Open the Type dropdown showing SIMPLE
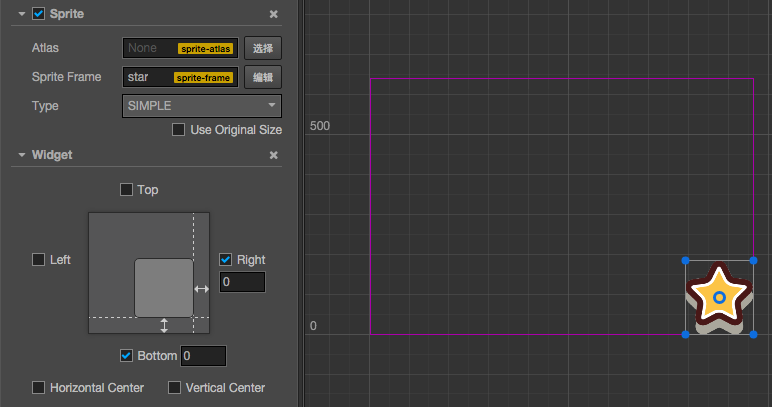 [201, 105]
